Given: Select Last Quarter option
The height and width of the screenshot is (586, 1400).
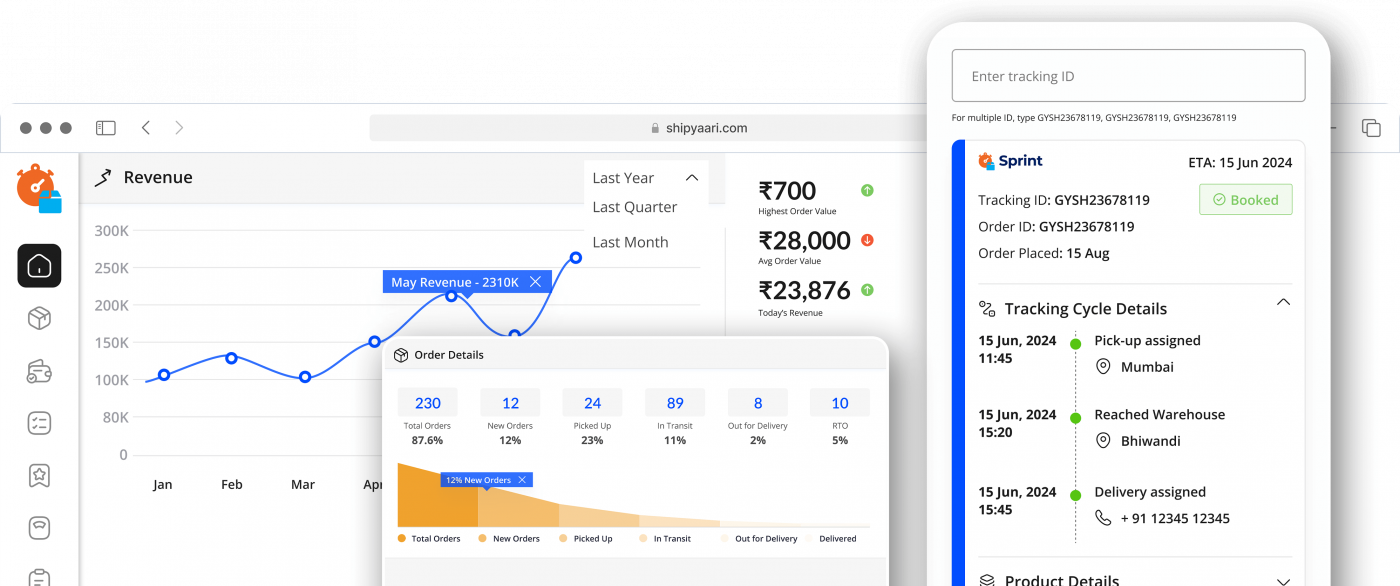Looking at the screenshot, I should pyautogui.click(x=635, y=207).
